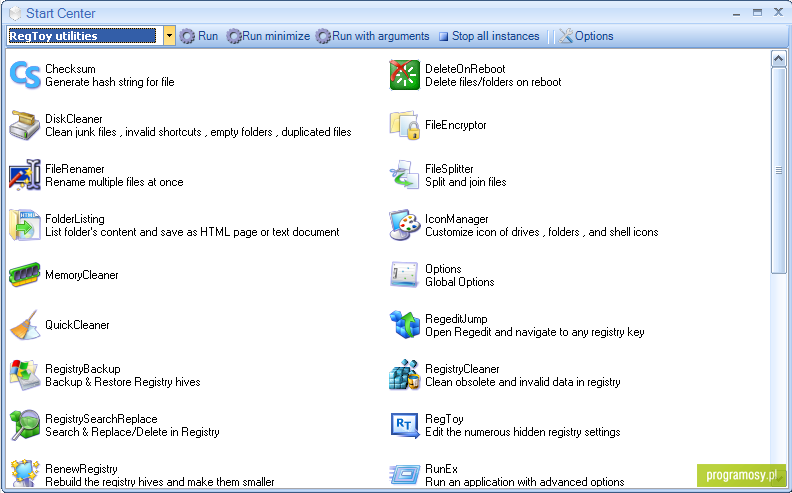Select the RenewRegistry label

[81, 469]
